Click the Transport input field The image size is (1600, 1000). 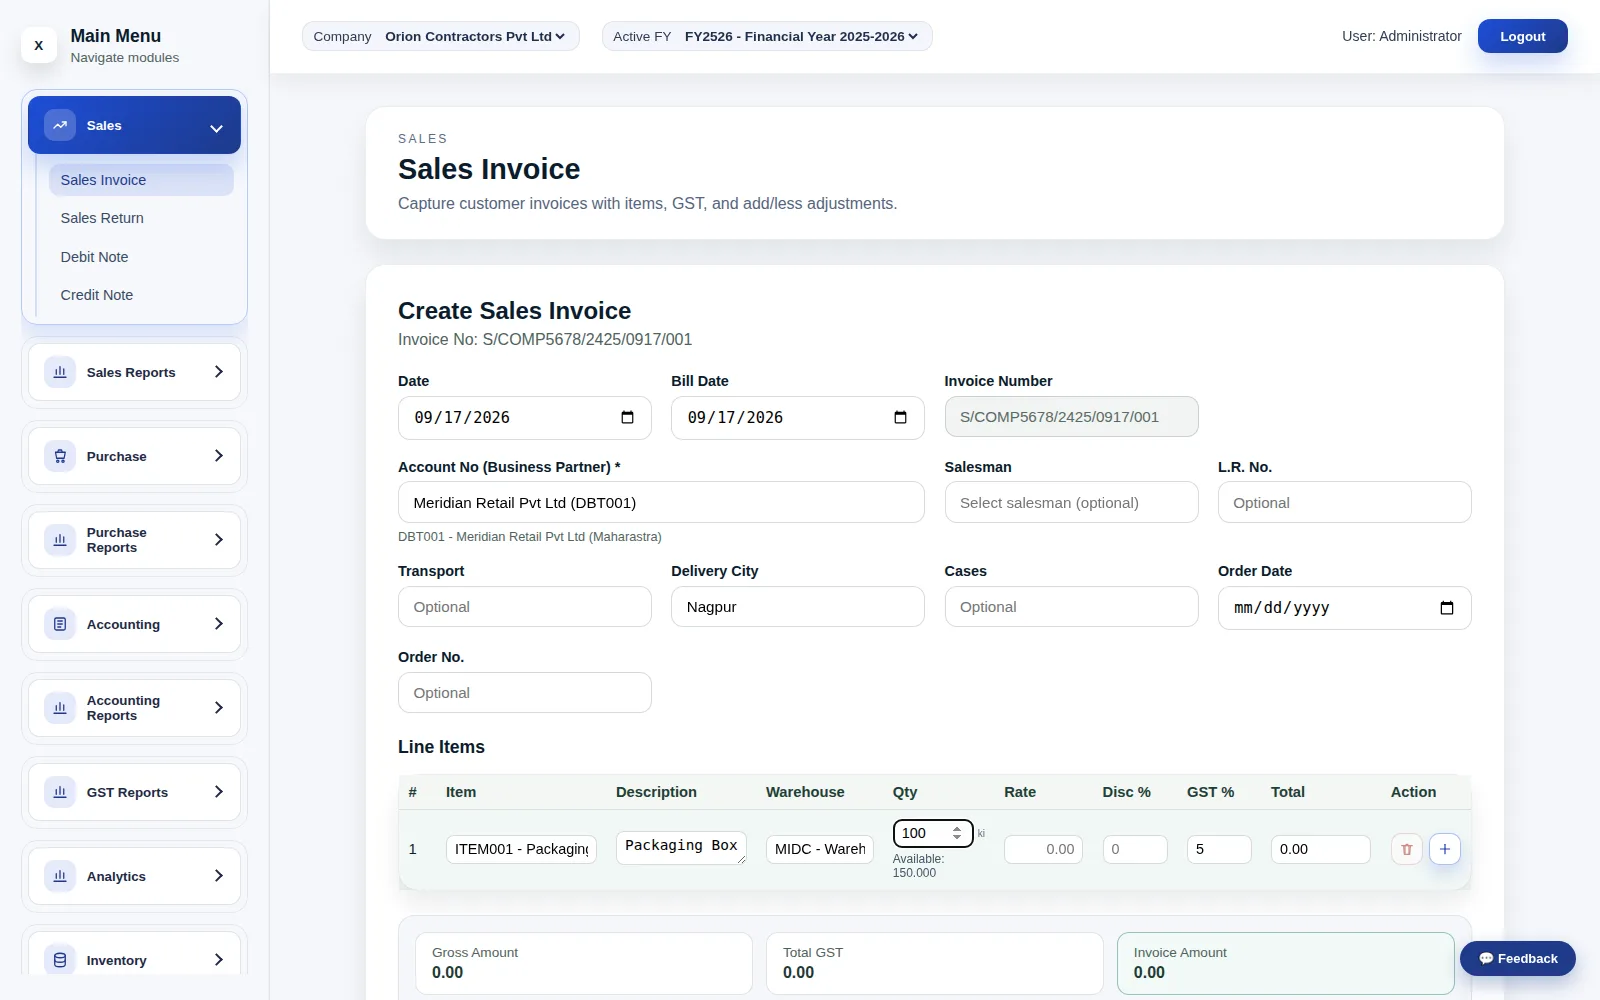click(x=524, y=606)
